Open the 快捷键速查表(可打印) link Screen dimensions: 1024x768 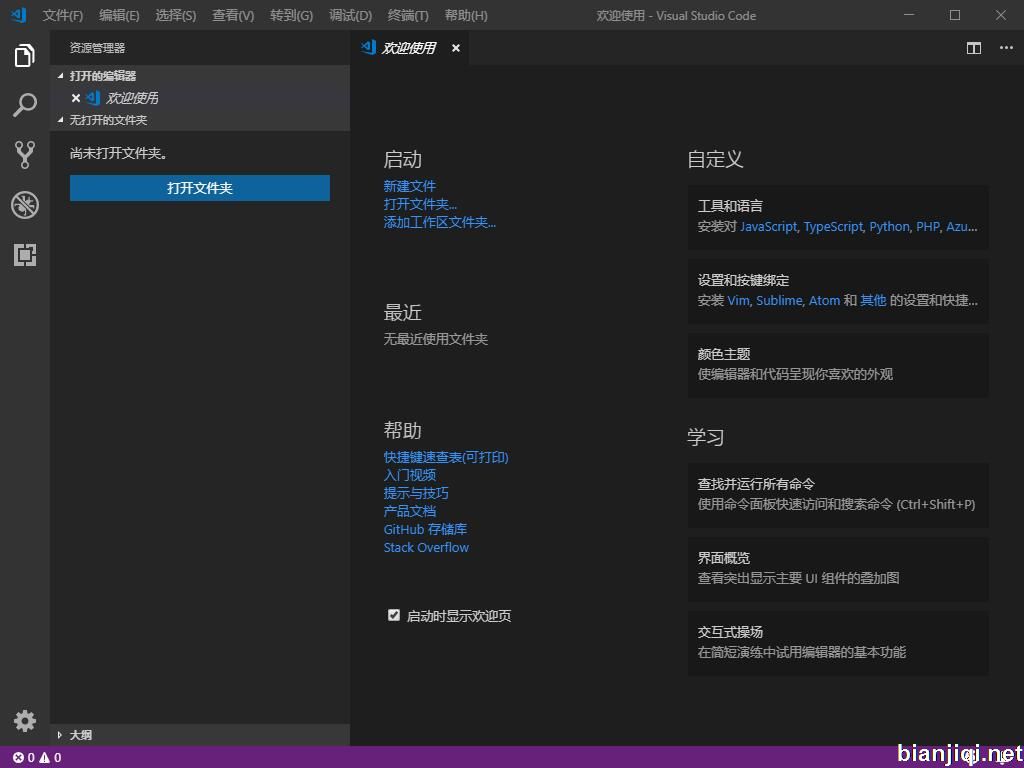pyautogui.click(x=446, y=457)
